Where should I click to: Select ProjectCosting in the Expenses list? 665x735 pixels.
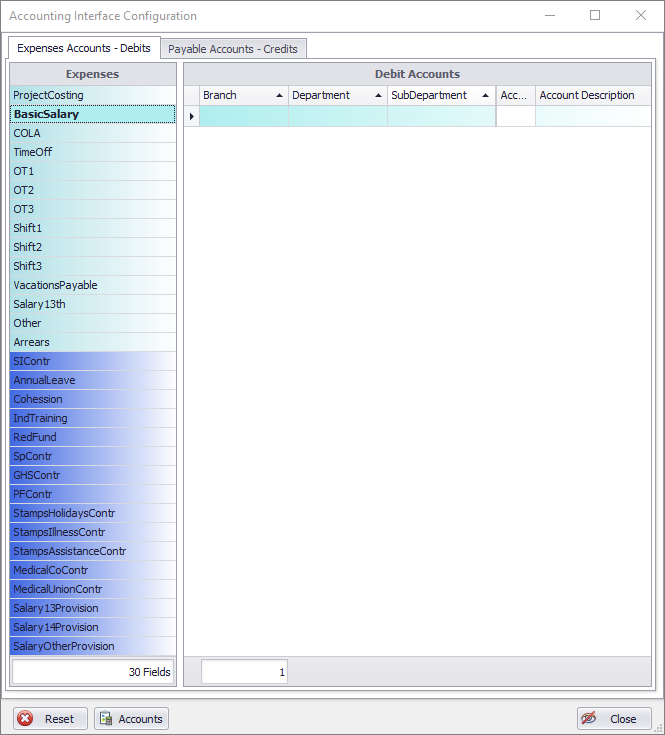click(x=93, y=95)
